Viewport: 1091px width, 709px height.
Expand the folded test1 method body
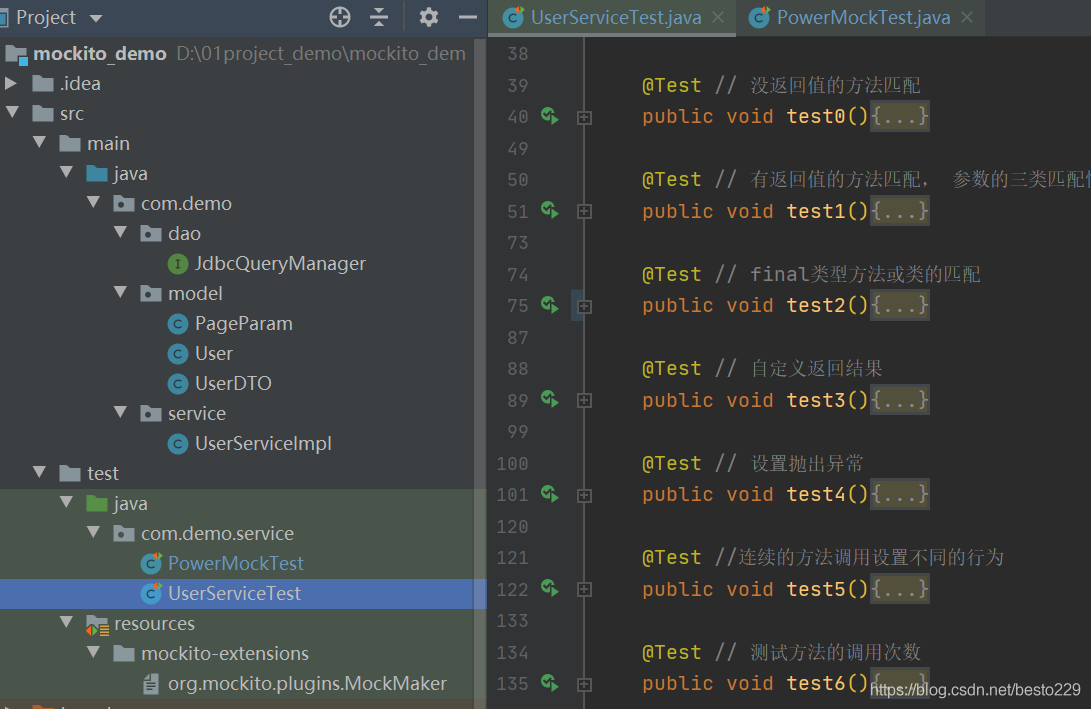(x=584, y=212)
